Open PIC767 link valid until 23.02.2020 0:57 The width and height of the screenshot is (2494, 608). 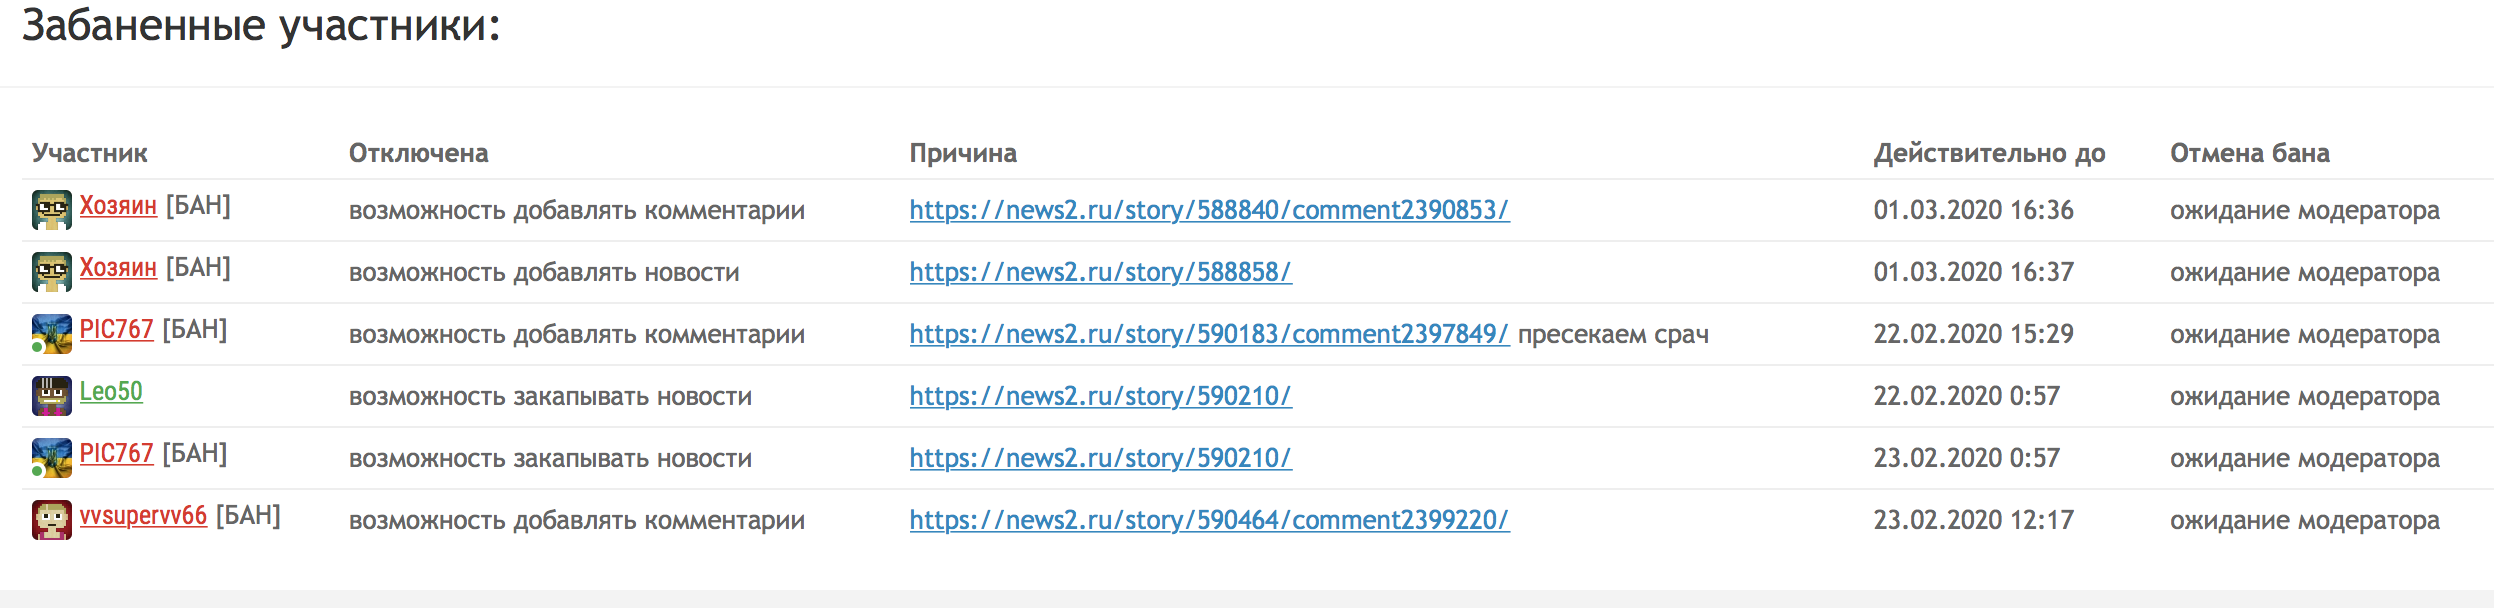[117, 454]
